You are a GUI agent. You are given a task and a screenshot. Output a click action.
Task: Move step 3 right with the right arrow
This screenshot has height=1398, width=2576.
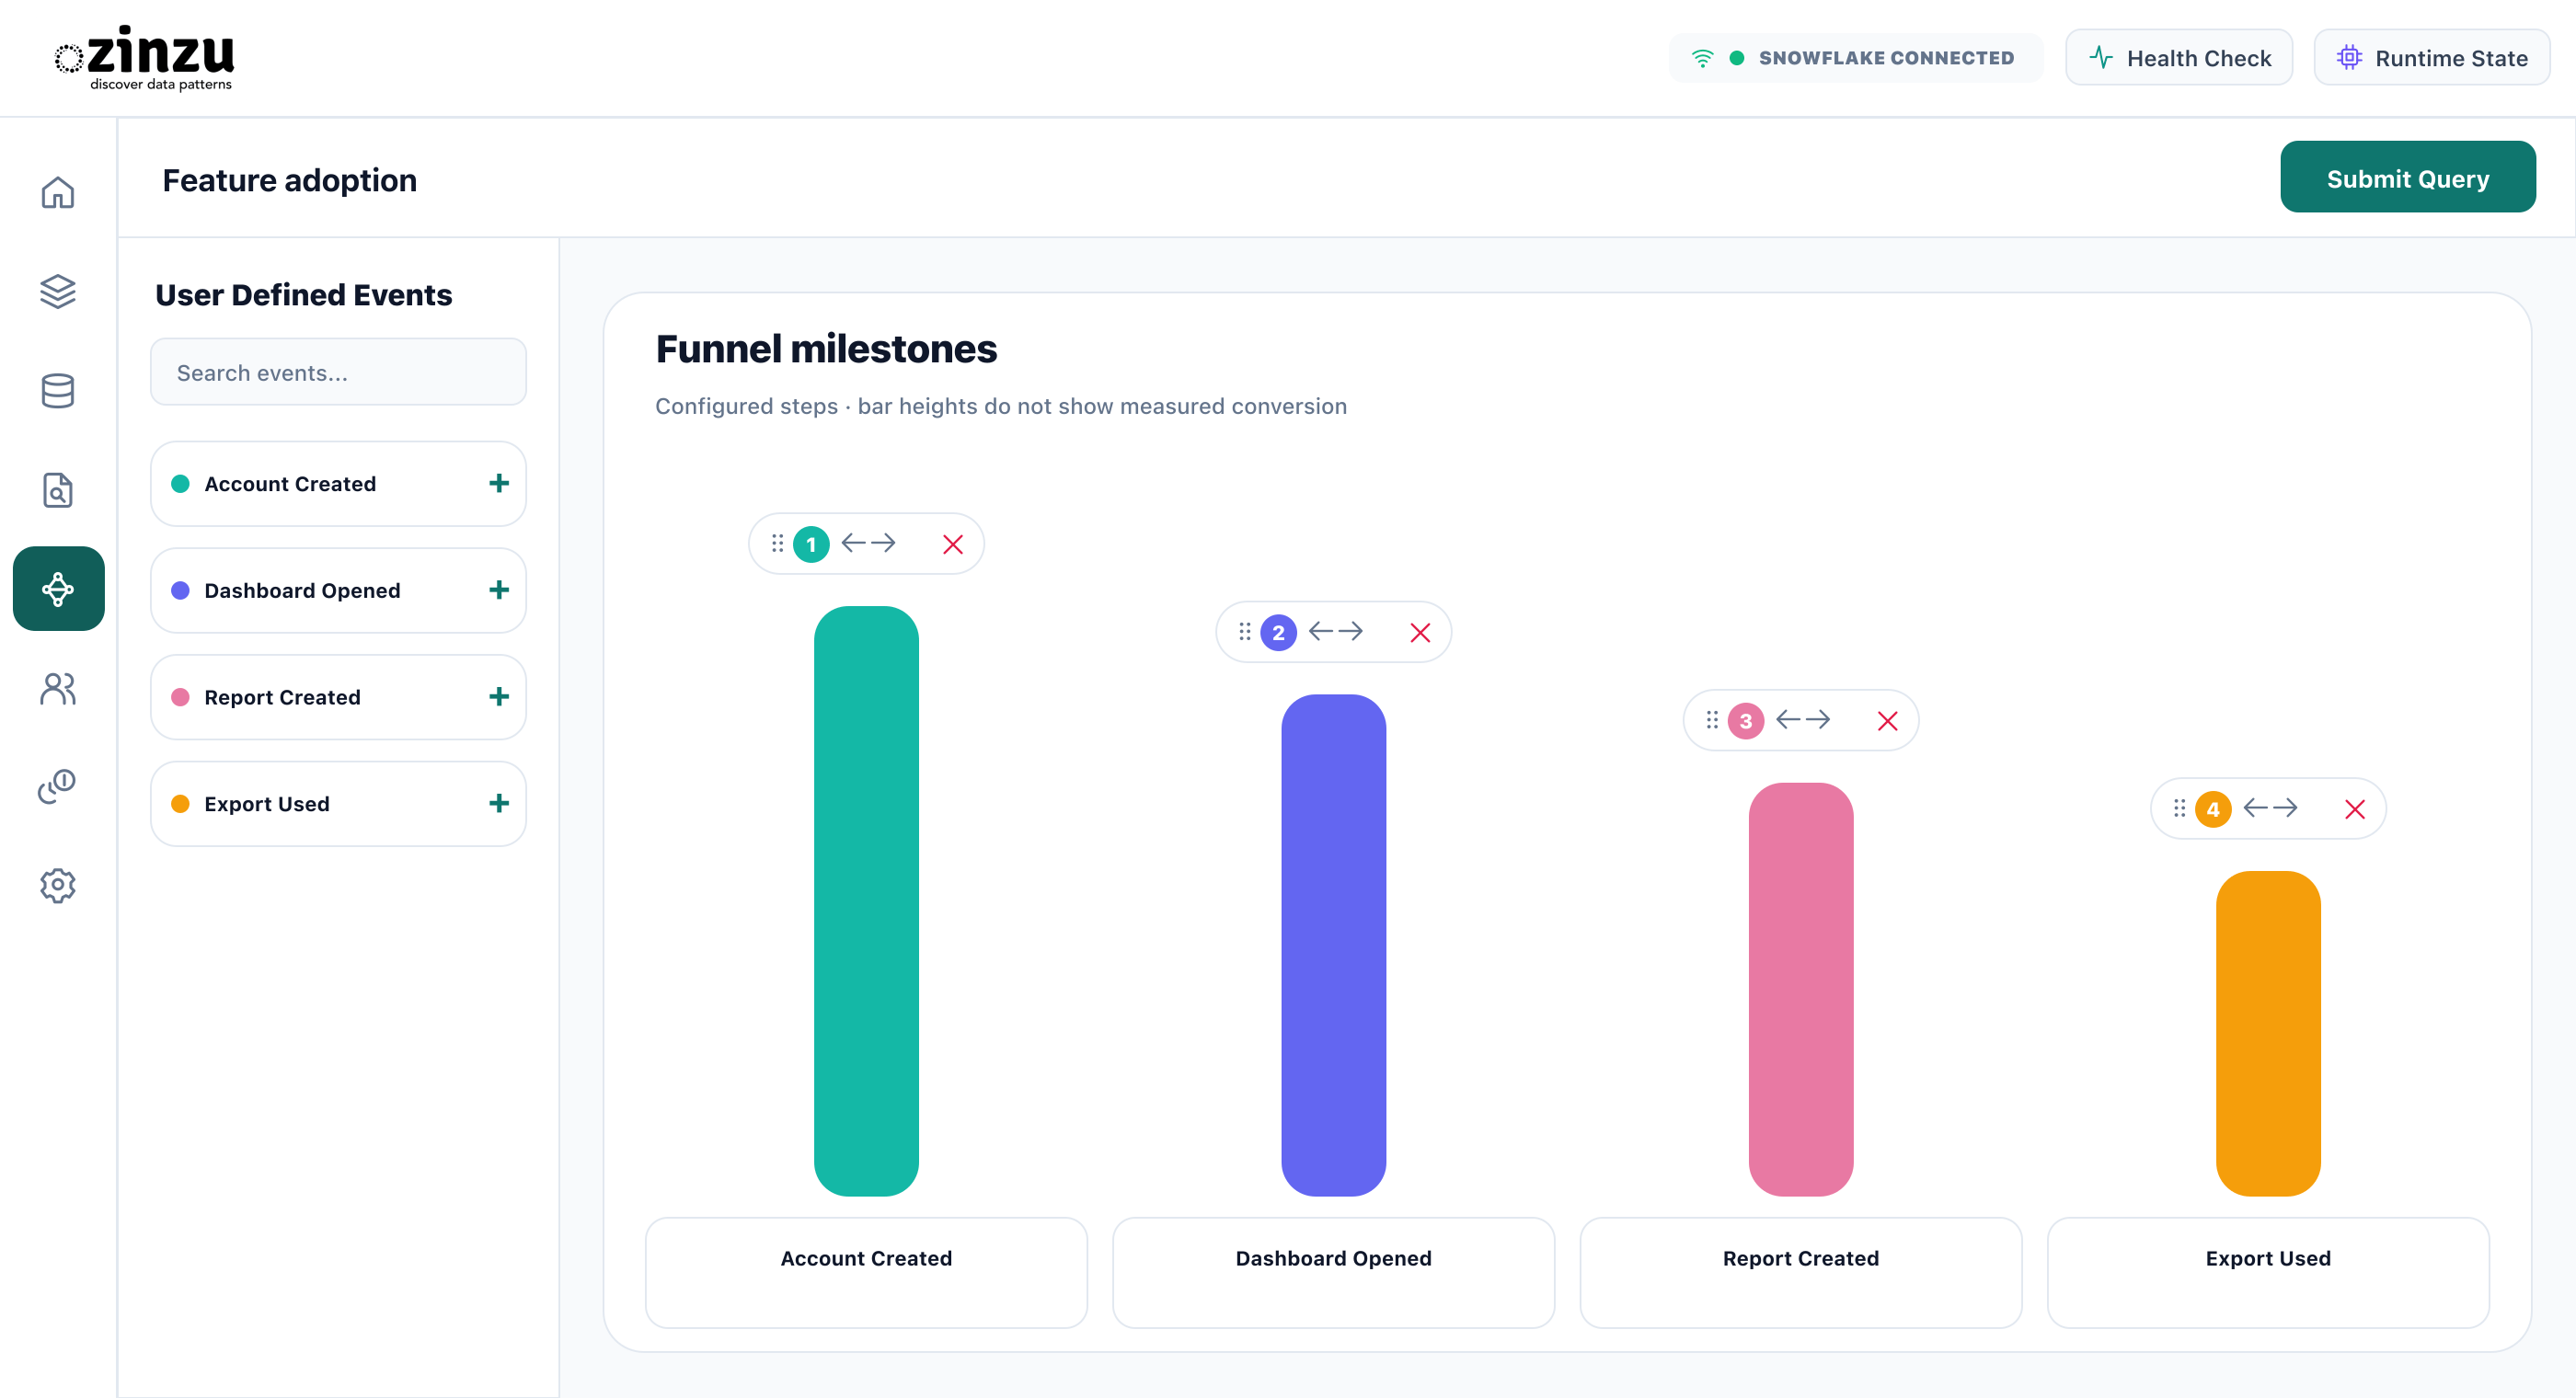pos(1818,719)
